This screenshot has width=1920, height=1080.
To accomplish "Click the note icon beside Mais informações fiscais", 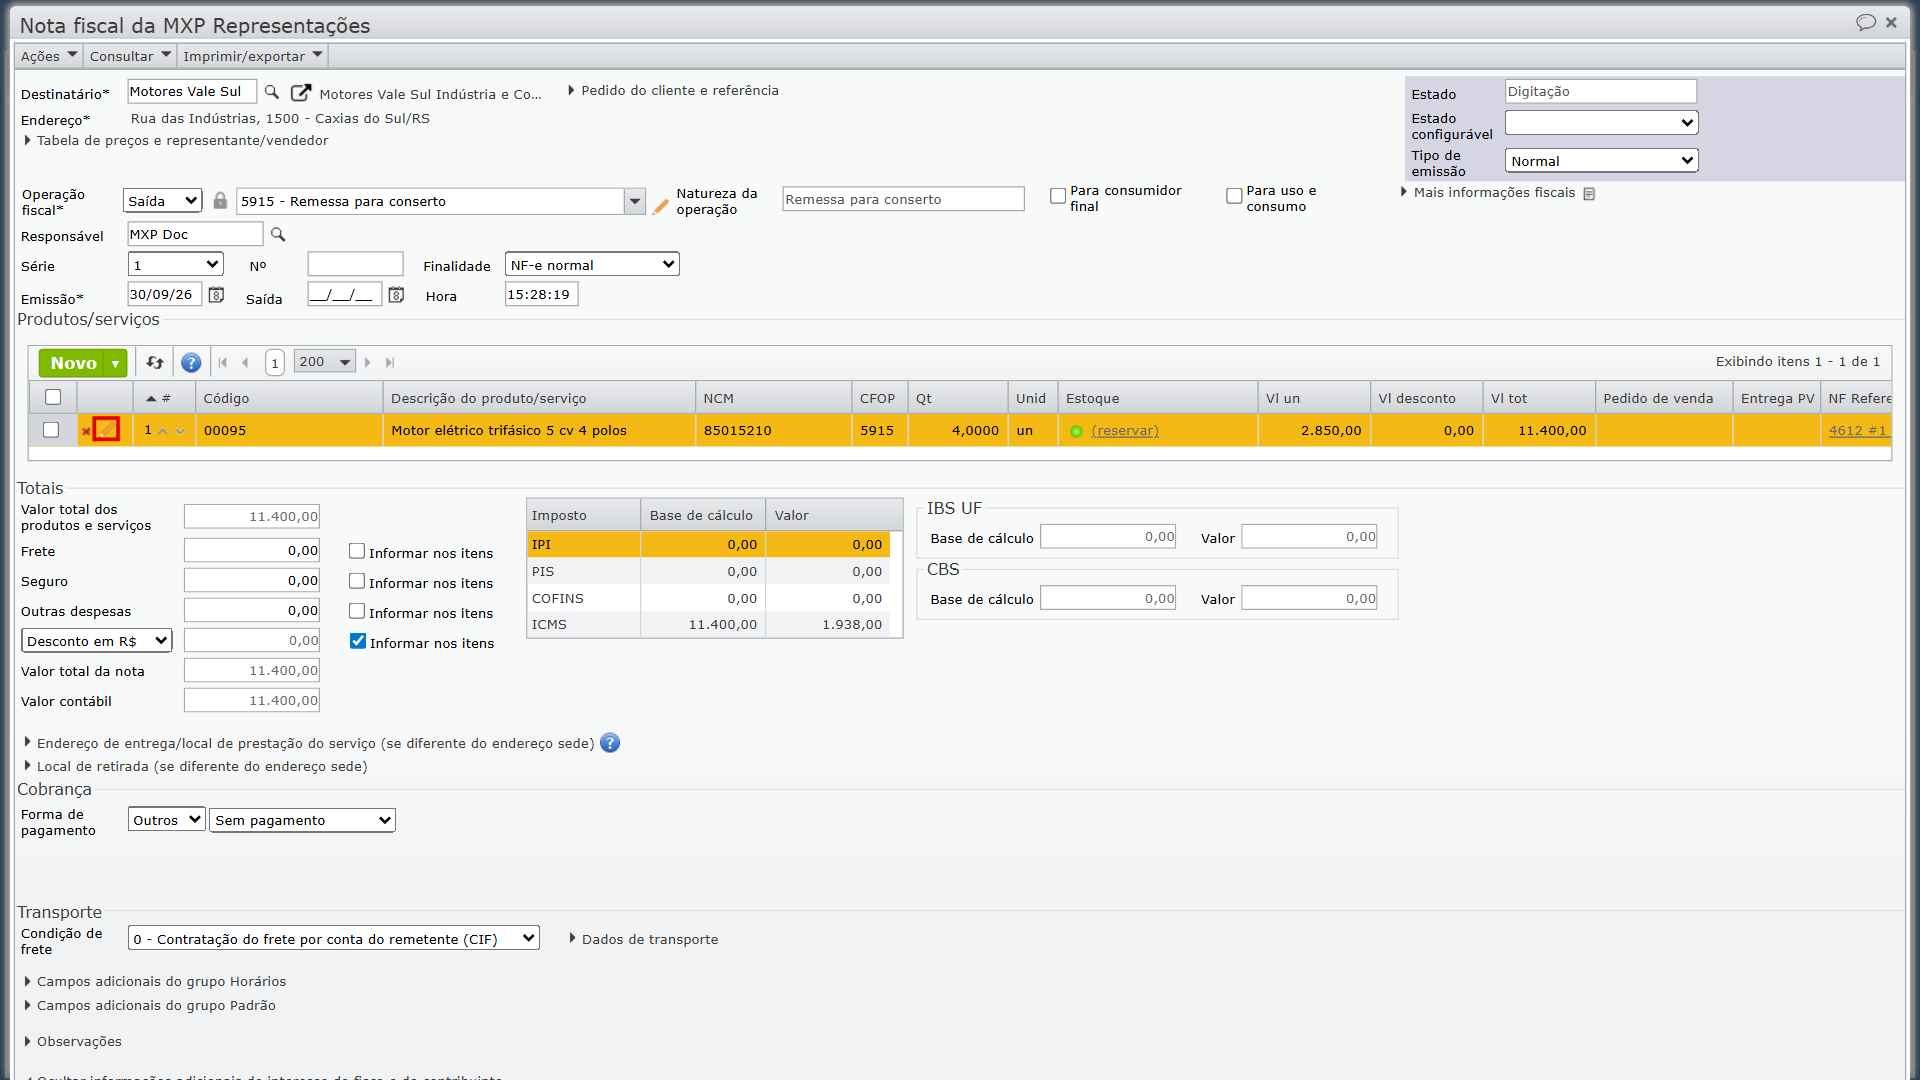I will point(1589,194).
